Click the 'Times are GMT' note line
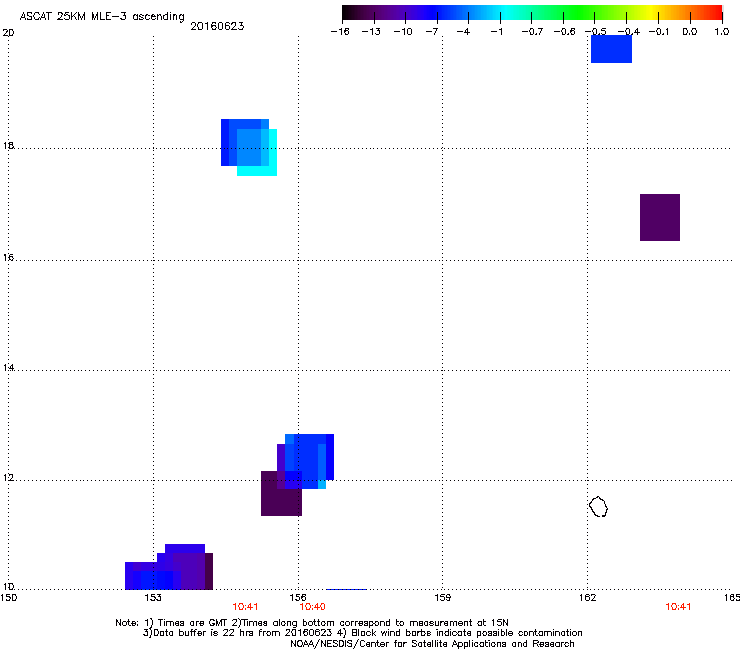740x650 pixels. tap(312, 623)
